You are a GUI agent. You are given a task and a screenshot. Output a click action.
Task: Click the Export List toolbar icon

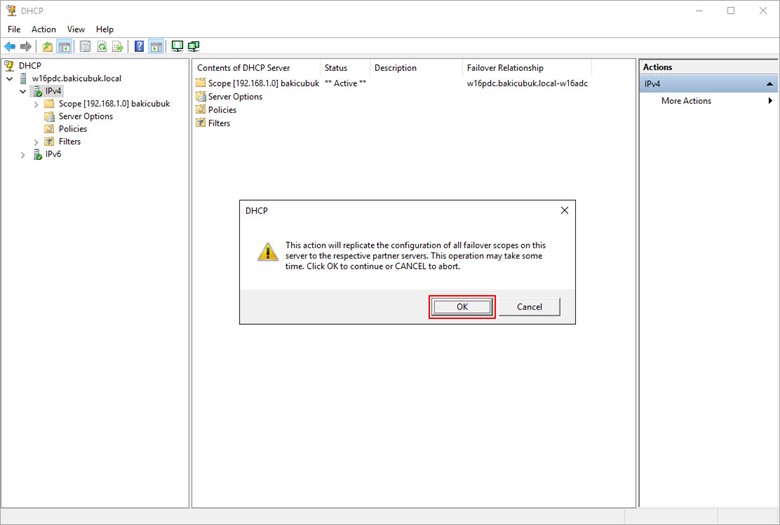click(118, 46)
